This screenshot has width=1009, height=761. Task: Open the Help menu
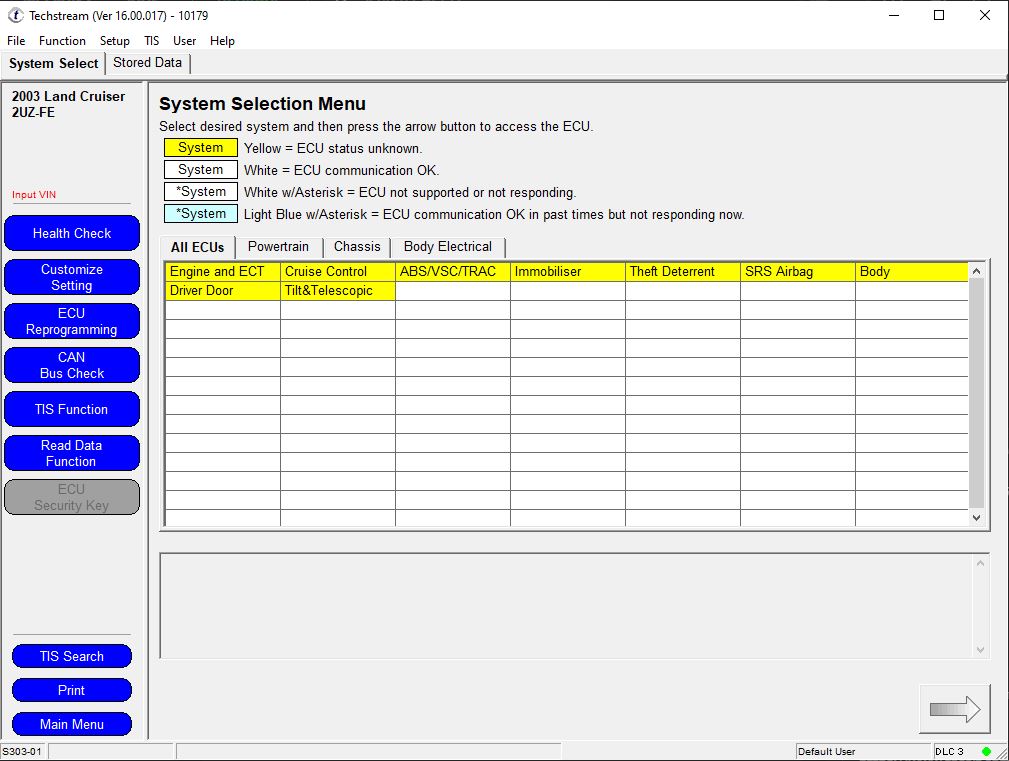point(222,41)
